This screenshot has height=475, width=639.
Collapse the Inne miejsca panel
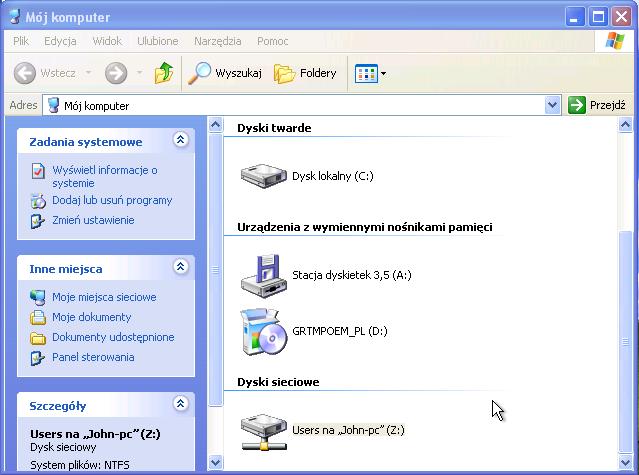tap(181, 267)
